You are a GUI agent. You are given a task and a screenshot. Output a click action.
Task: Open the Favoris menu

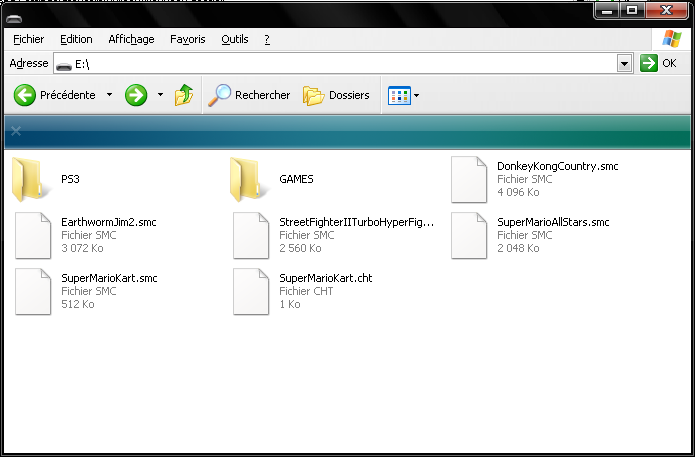click(x=188, y=39)
